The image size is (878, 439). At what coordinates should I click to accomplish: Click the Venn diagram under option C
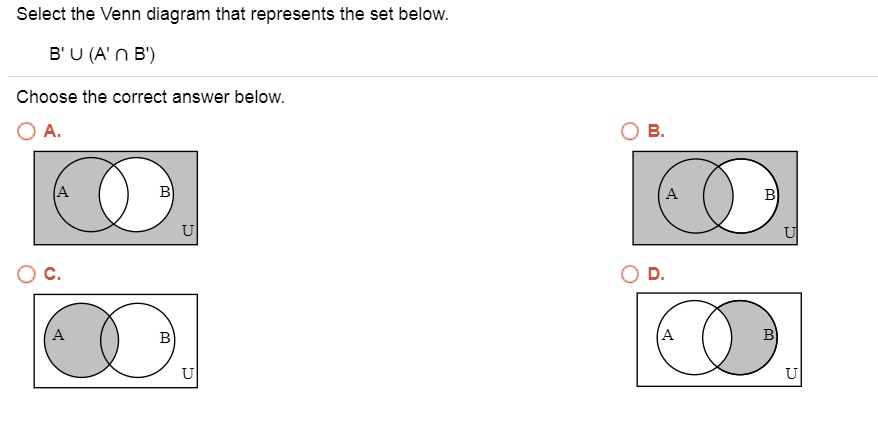point(116,340)
